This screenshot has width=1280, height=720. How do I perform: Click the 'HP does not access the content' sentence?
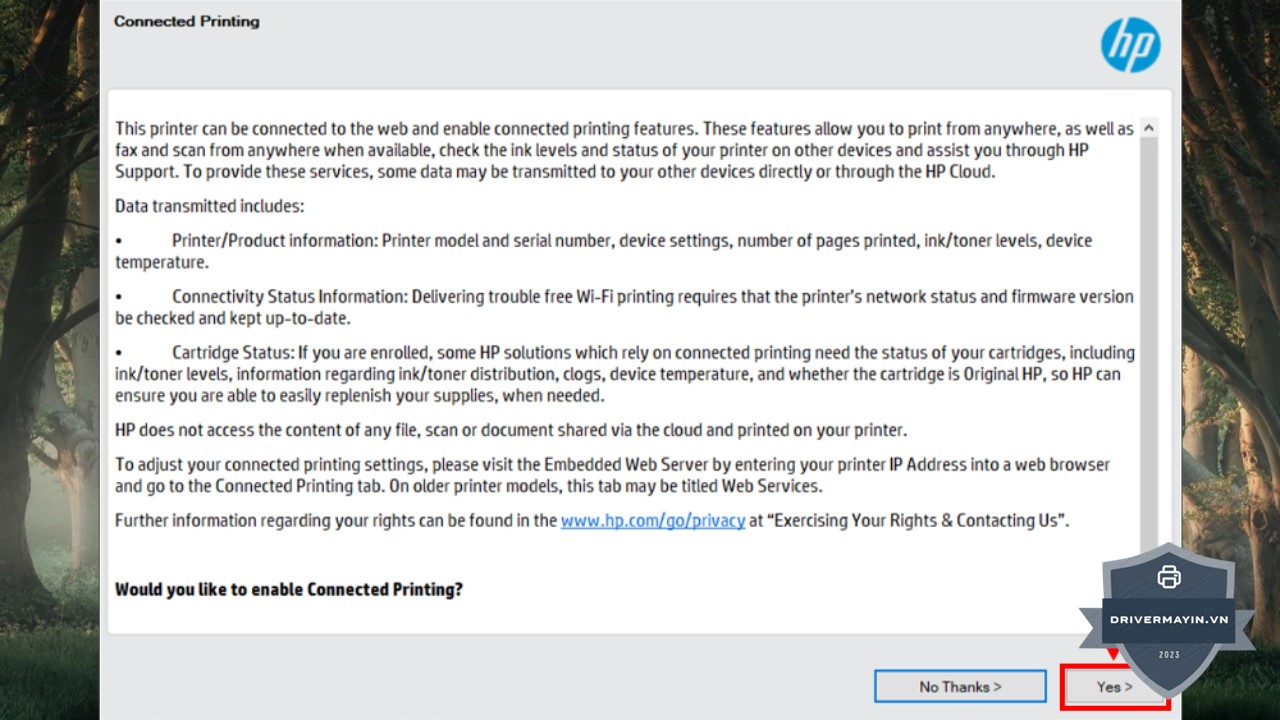tap(510, 430)
